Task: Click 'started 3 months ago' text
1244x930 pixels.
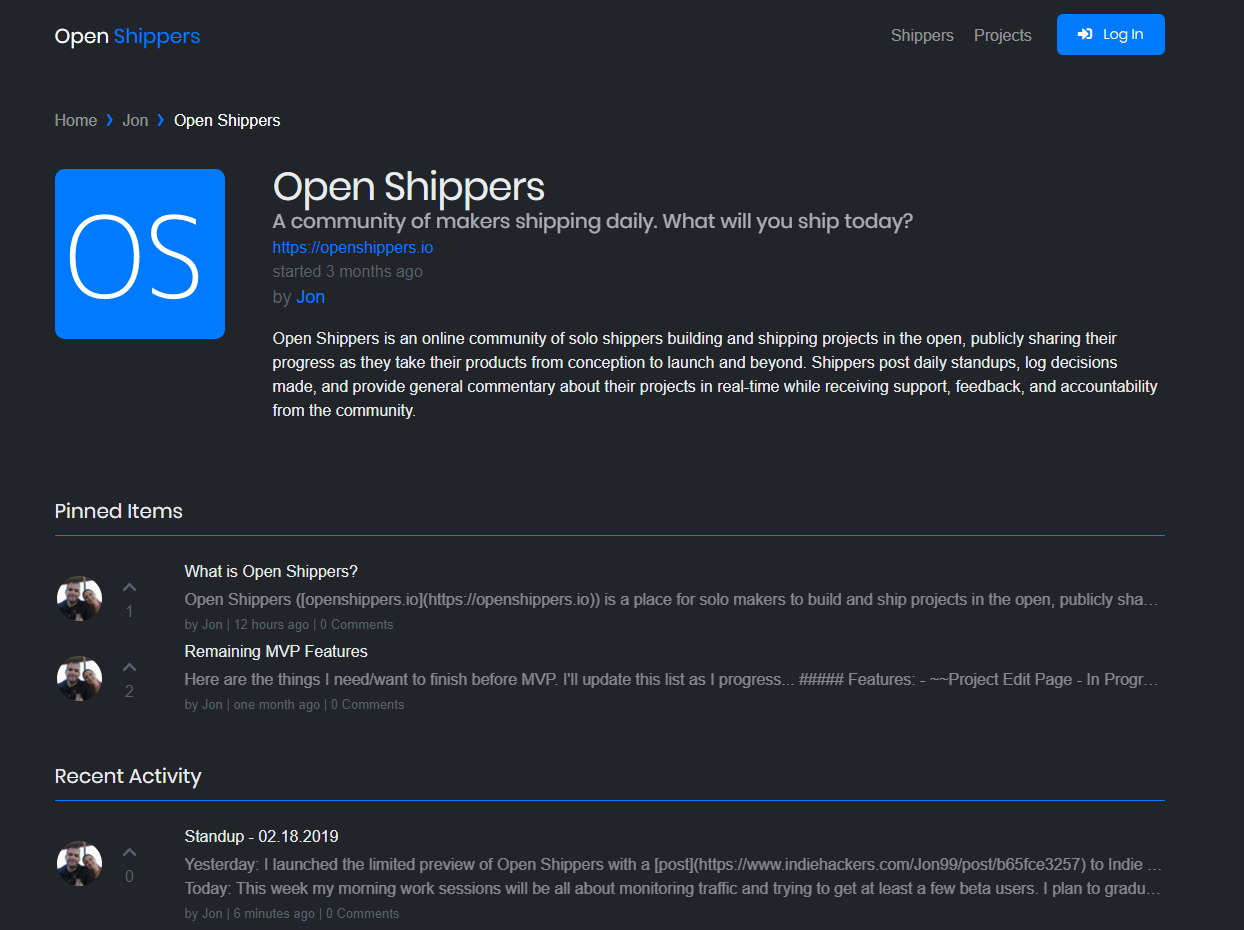Action: [348, 271]
